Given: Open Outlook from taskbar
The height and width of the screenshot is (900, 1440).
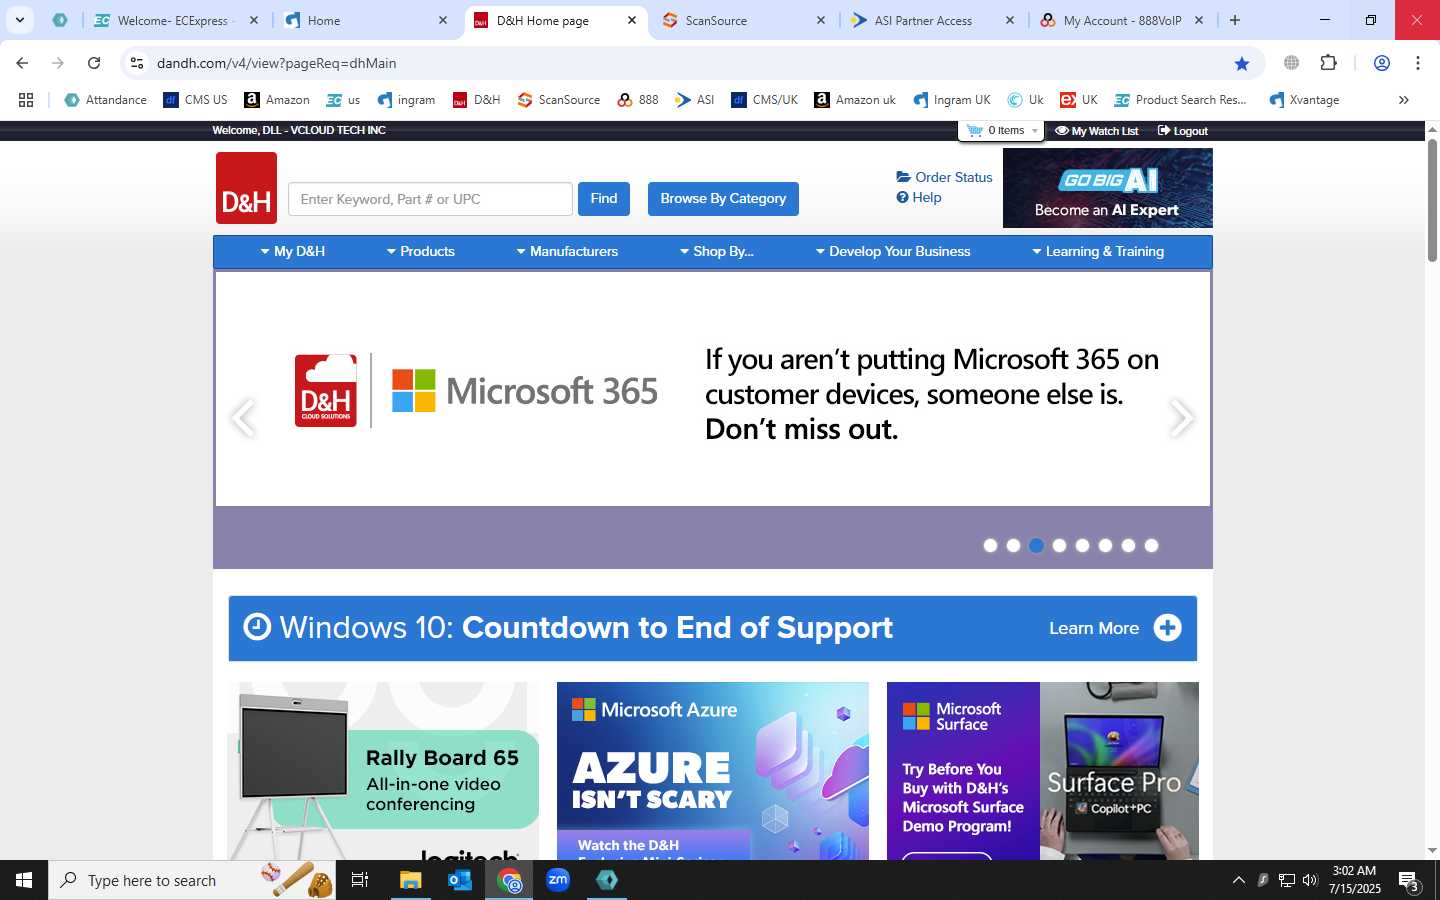Looking at the screenshot, I should (460, 880).
